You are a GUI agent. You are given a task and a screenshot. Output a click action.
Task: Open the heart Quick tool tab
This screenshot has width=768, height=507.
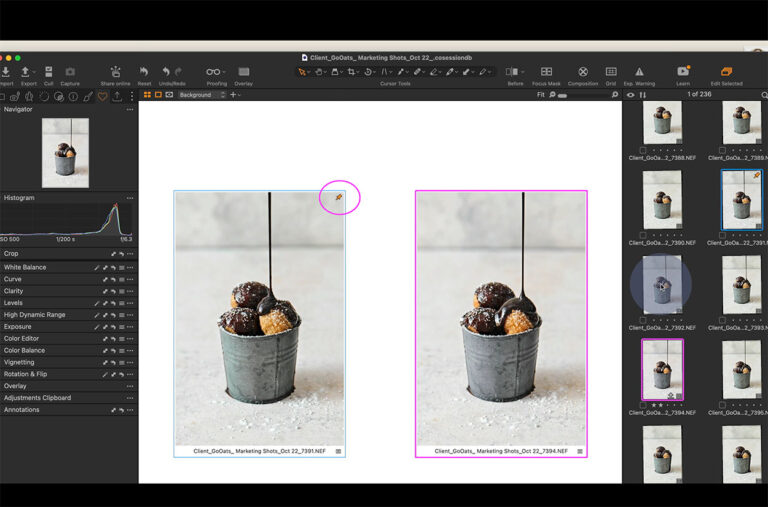(102, 96)
